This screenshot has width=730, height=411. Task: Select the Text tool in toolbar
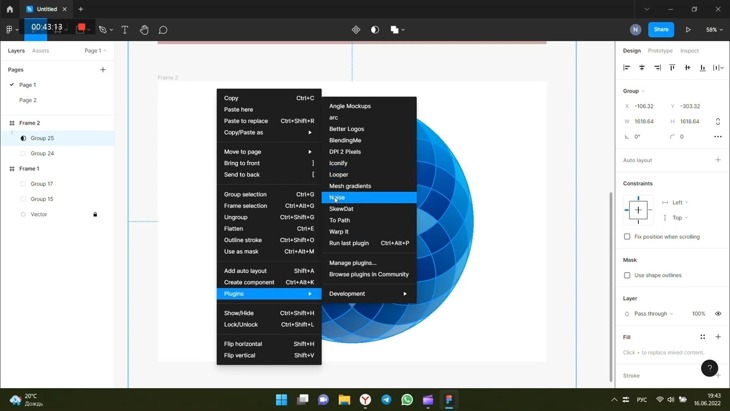(x=125, y=30)
